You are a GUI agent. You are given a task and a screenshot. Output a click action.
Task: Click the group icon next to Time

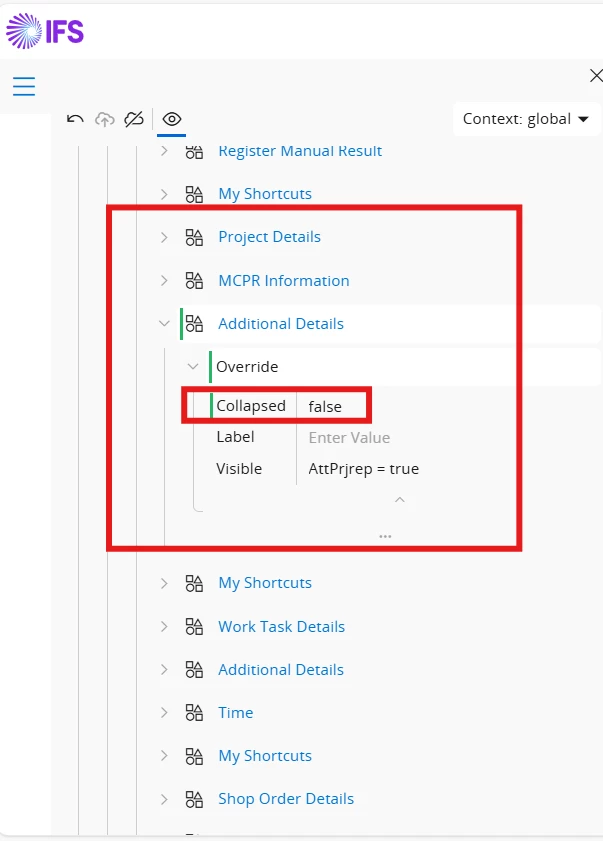pos(194,713)
